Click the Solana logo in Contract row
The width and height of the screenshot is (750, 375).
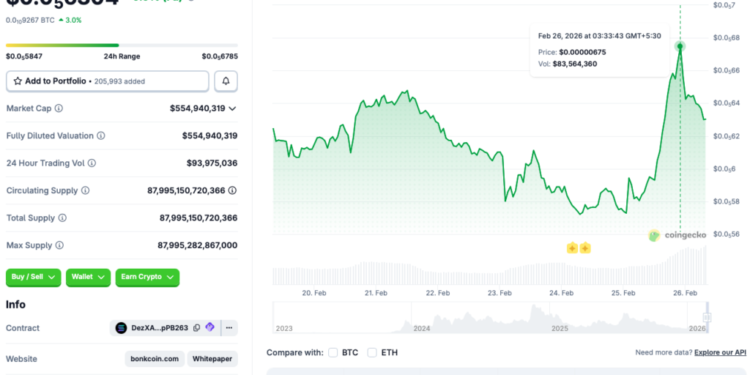[x=121, y=328]
